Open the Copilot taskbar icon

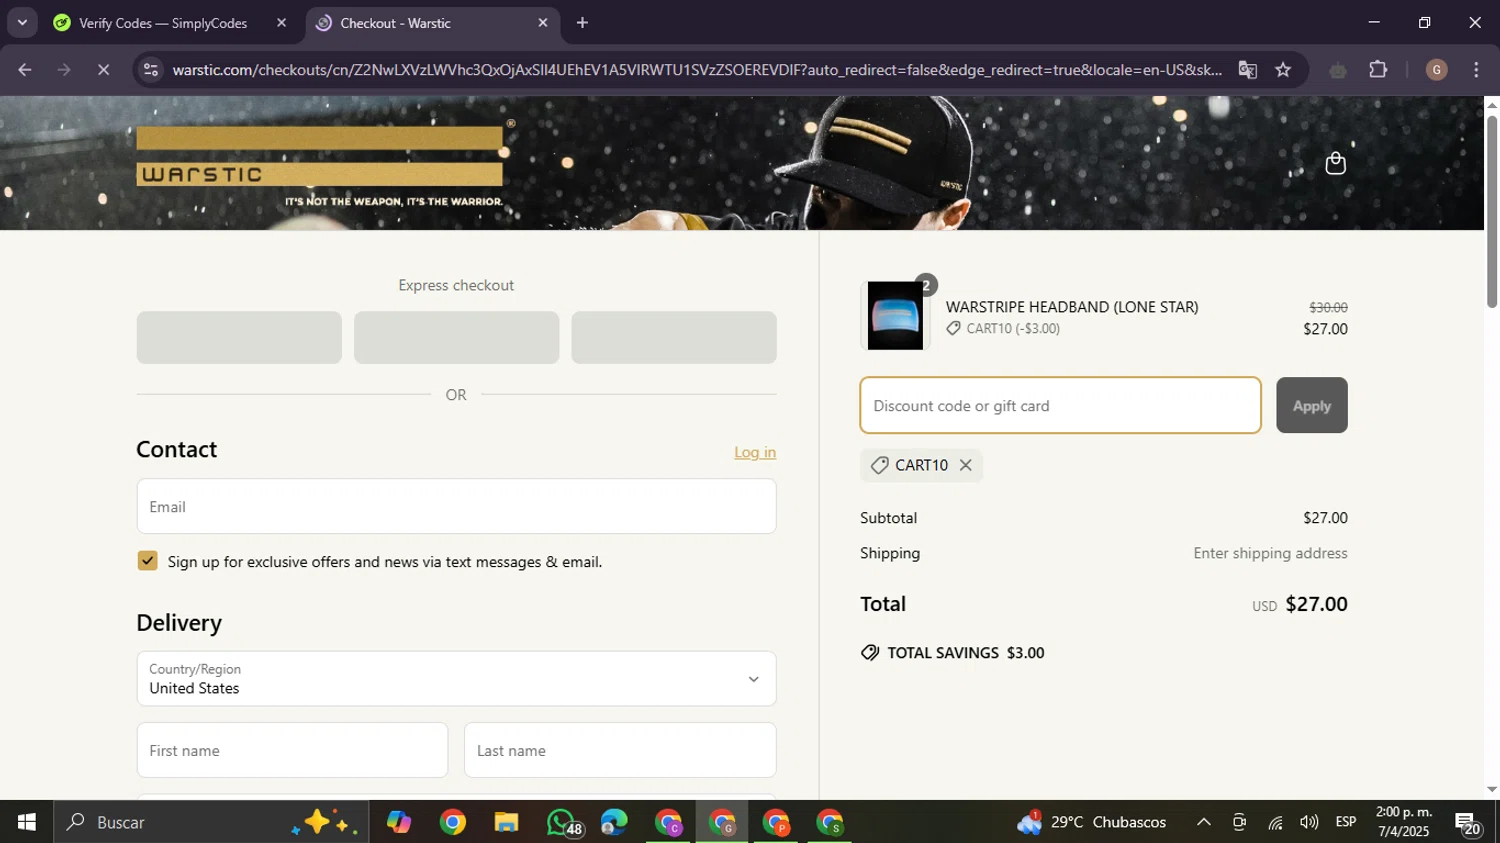tap(399, 822)
